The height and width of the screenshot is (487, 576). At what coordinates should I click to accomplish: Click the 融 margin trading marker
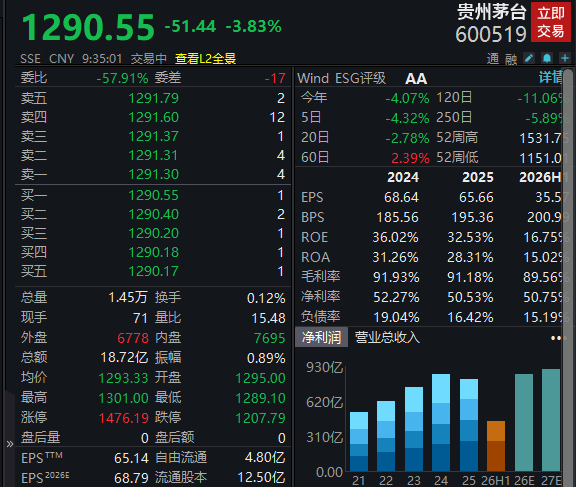tap(511, 59)
